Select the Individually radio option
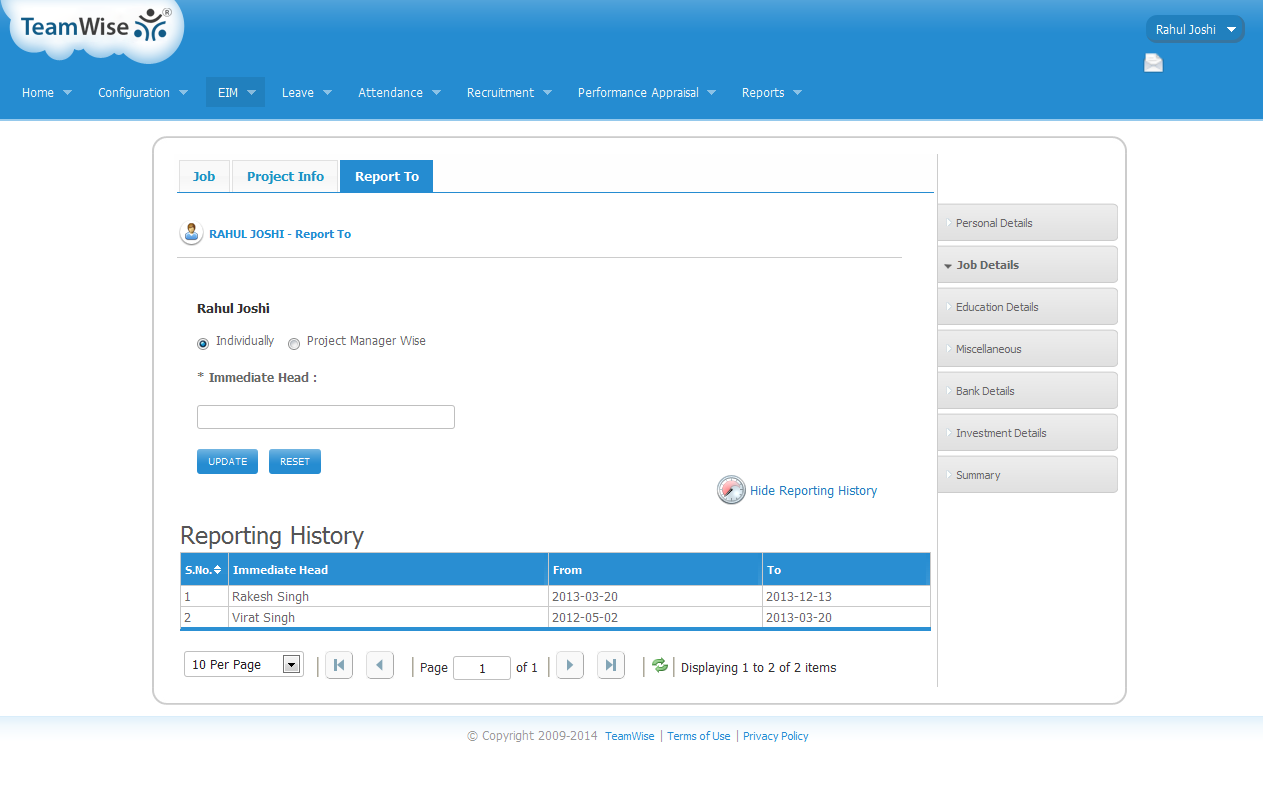 point(204,343)
